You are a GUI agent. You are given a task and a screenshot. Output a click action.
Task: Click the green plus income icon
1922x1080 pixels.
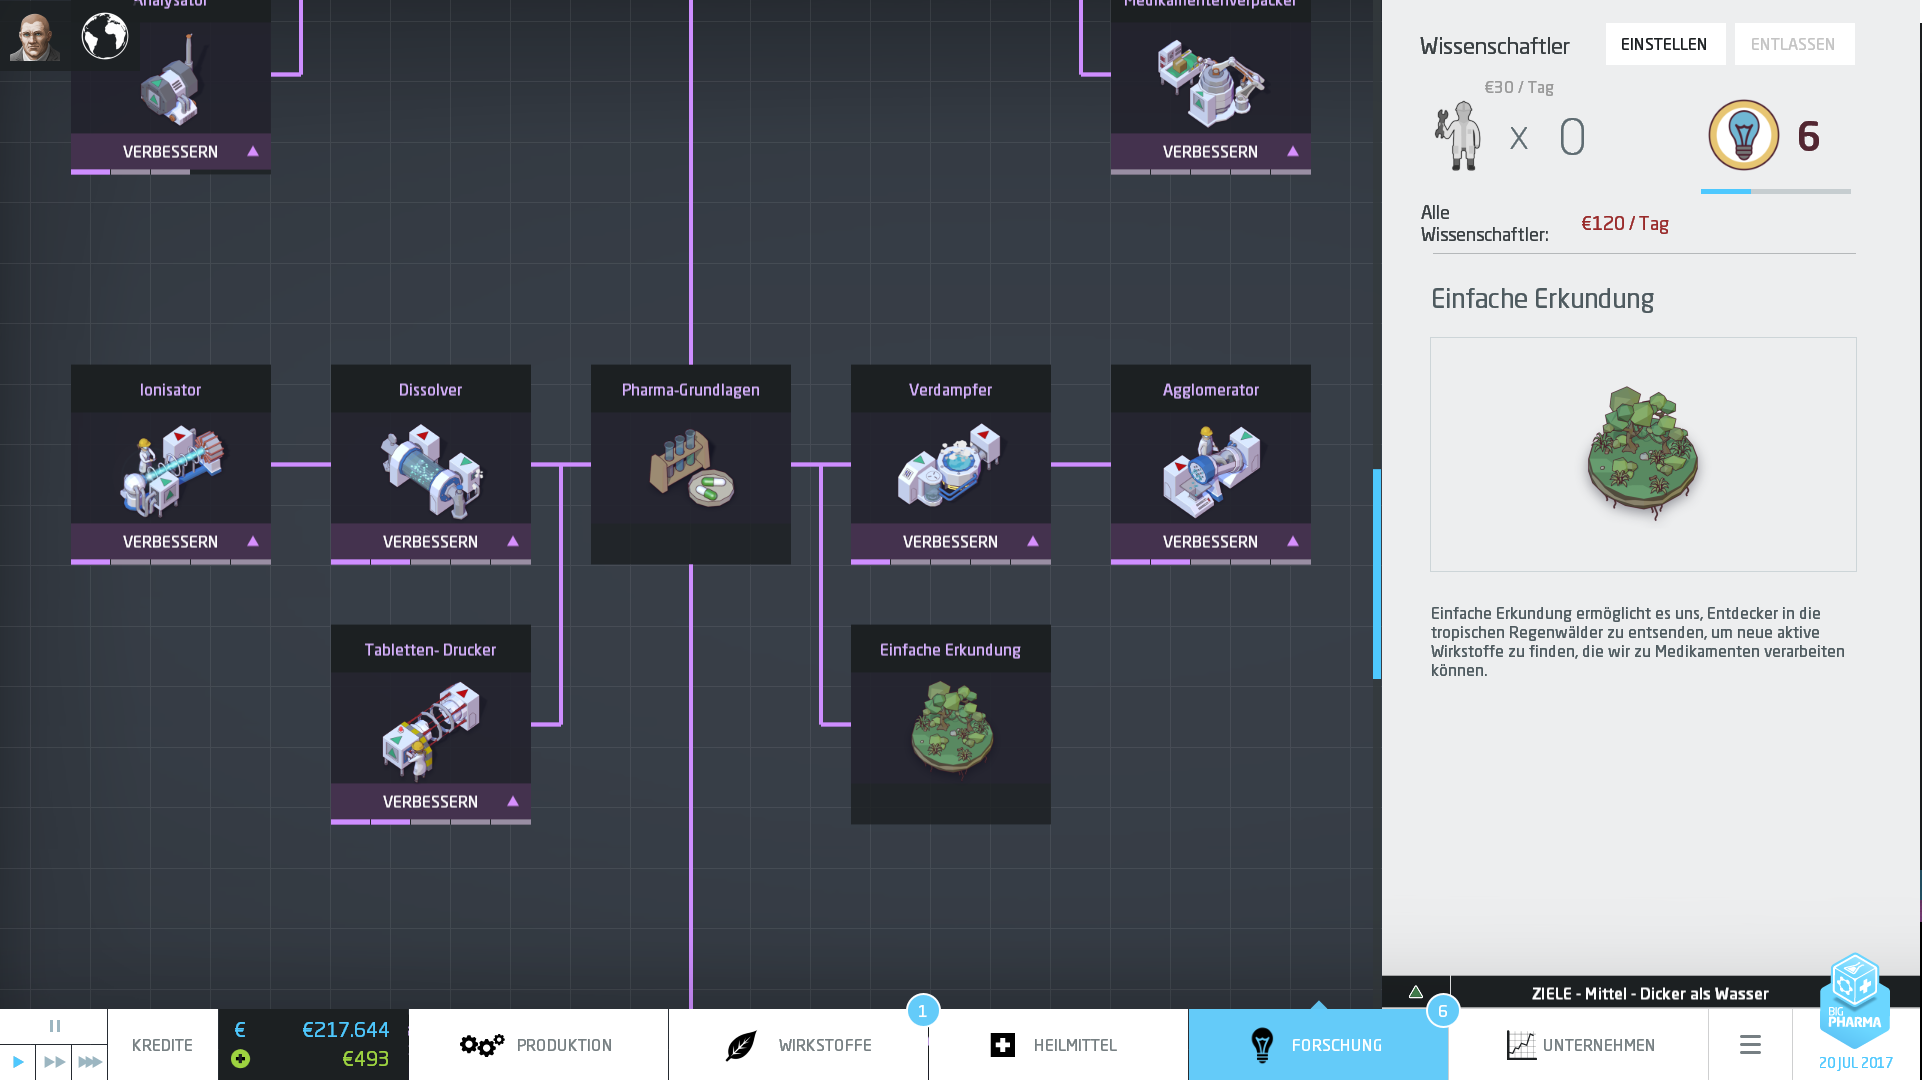[x=240, y=1059]
